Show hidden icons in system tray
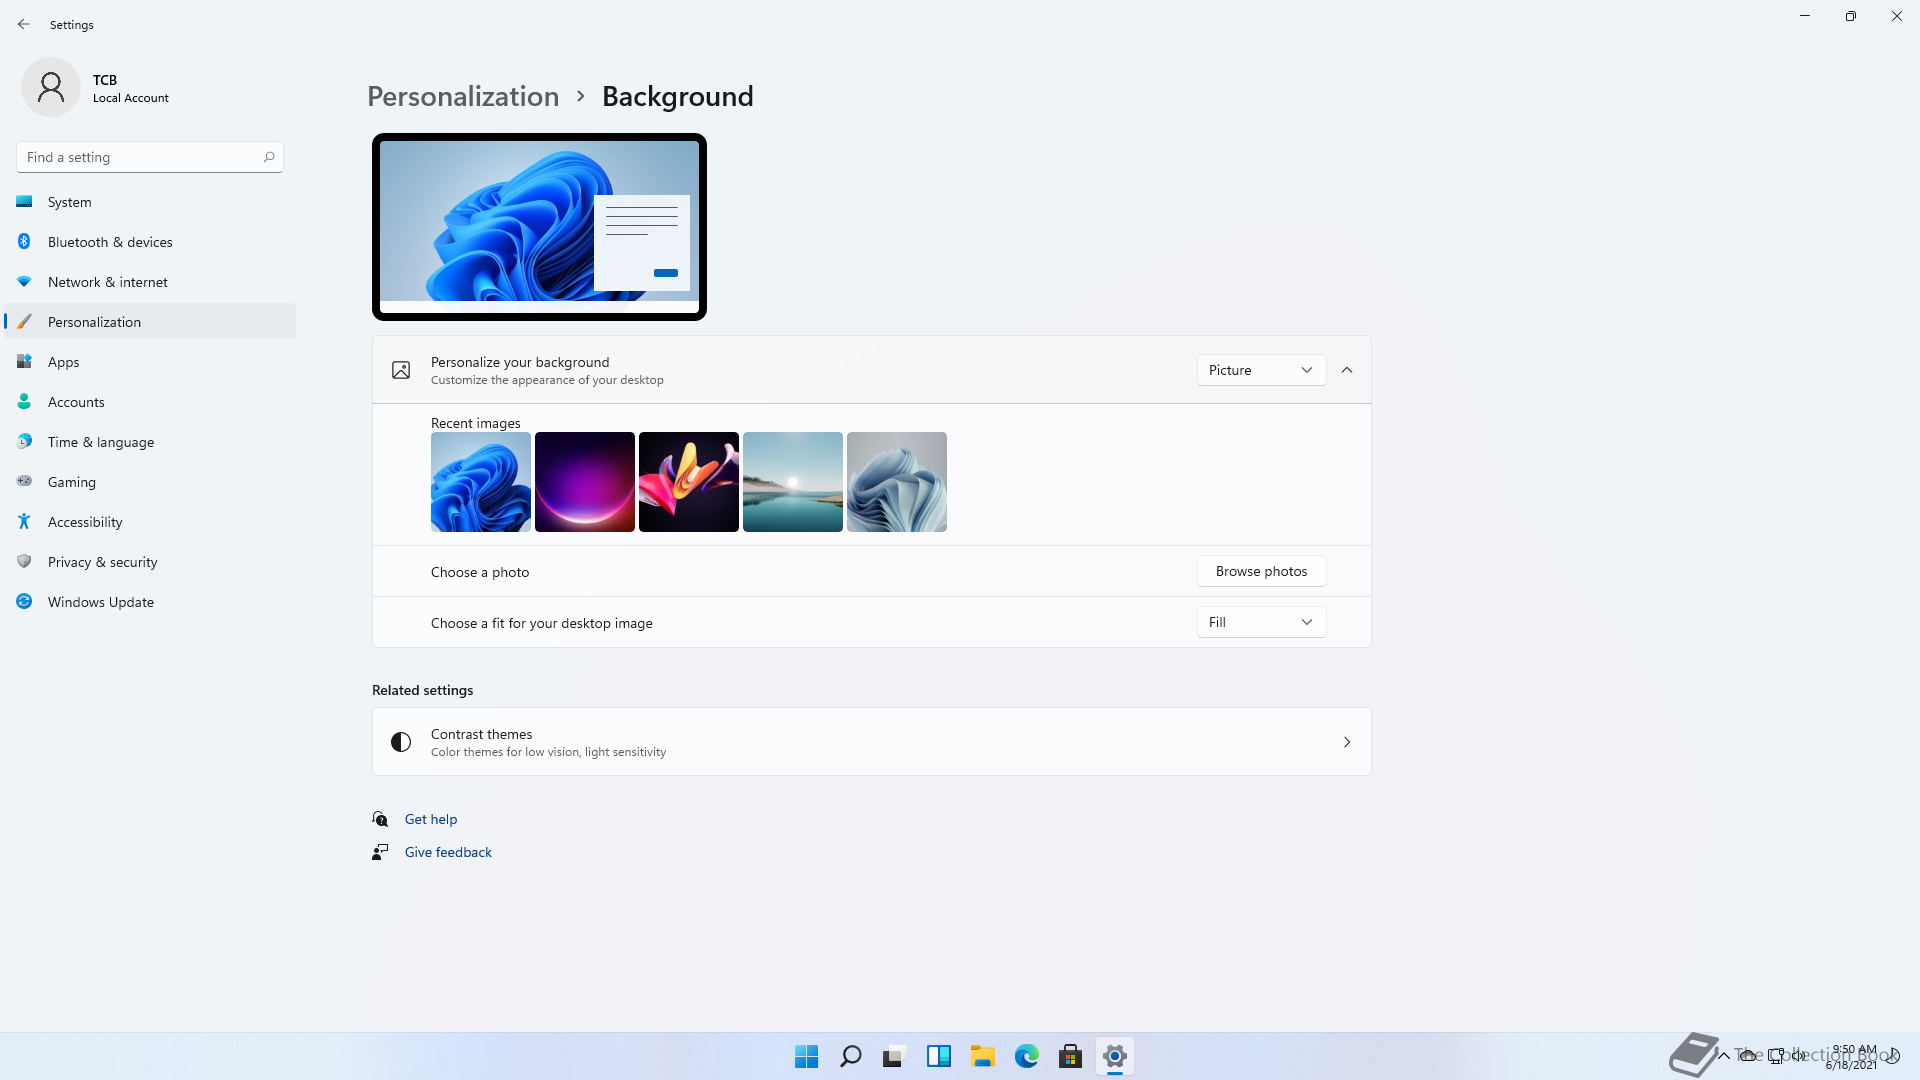The height and width of the screenshot is (1080, 1920). tap(1723, 1055)
